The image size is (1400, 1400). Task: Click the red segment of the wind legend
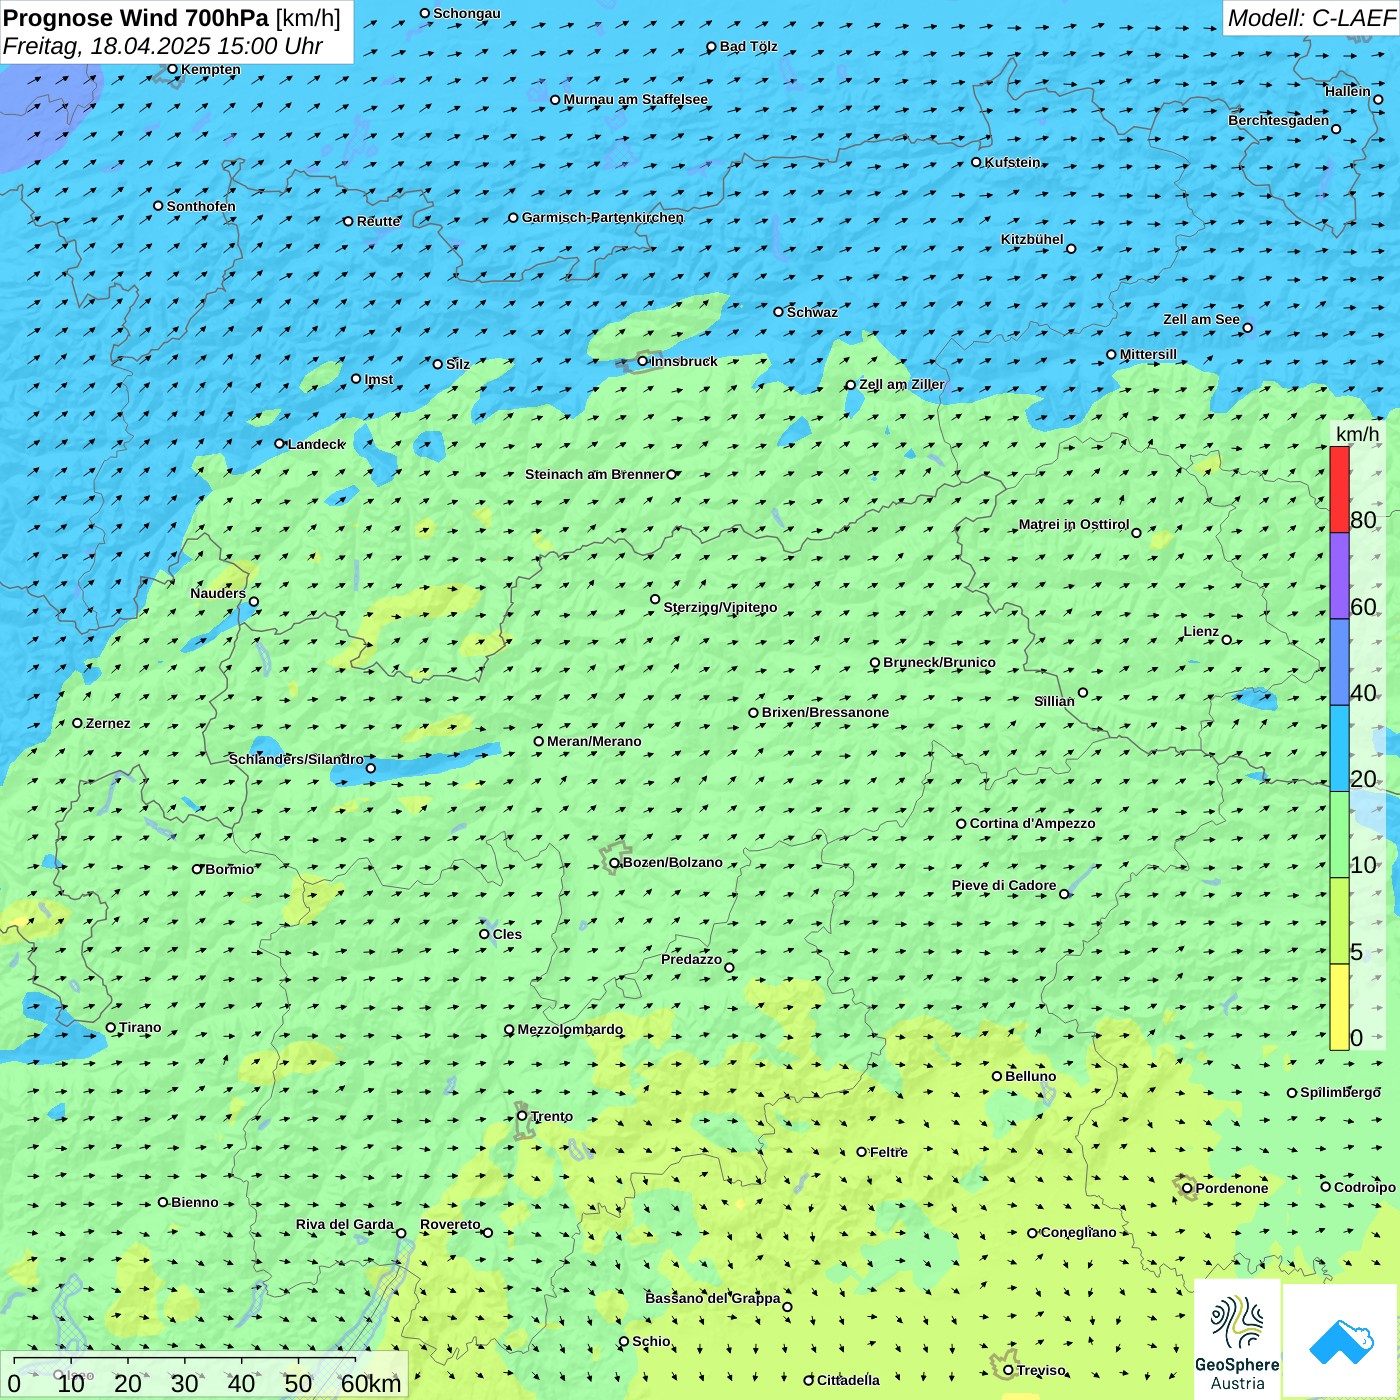(1339, 489)
